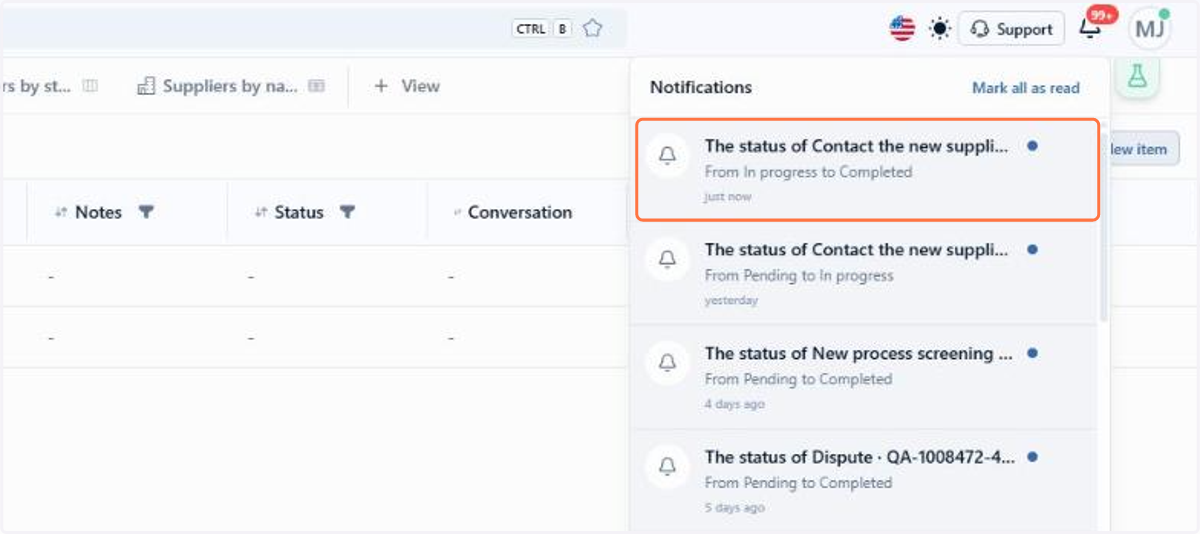This screenshot has height=534, width=1200.
Task: Open the MJ user avatar menu
Action: tap(1149, 29)
